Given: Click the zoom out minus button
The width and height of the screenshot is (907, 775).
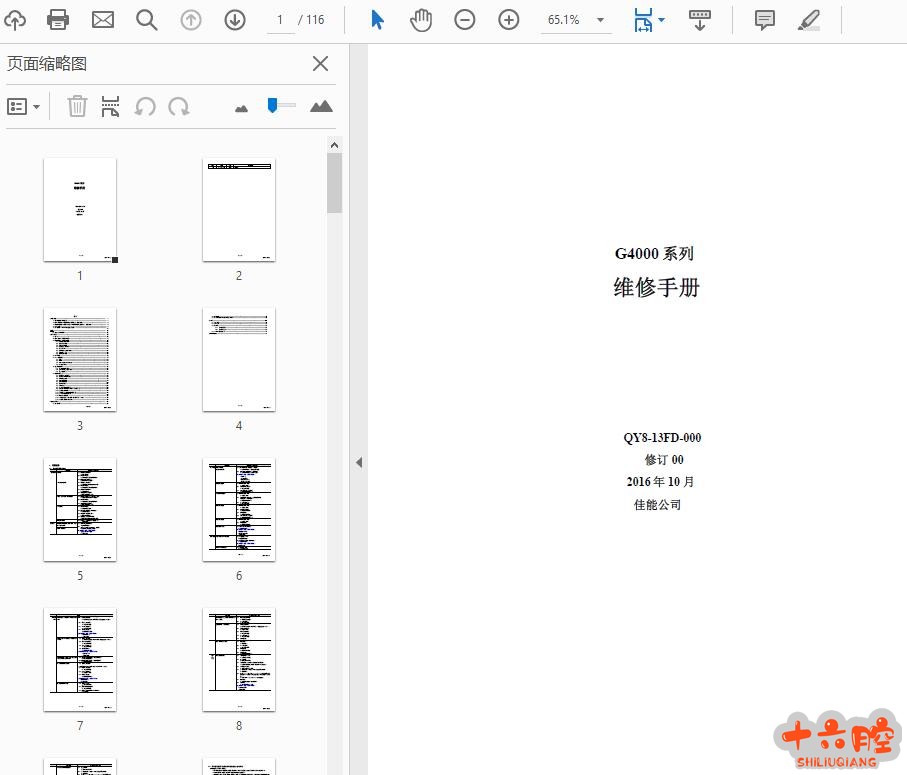Looking at the screenshot, I should point(465,20).
